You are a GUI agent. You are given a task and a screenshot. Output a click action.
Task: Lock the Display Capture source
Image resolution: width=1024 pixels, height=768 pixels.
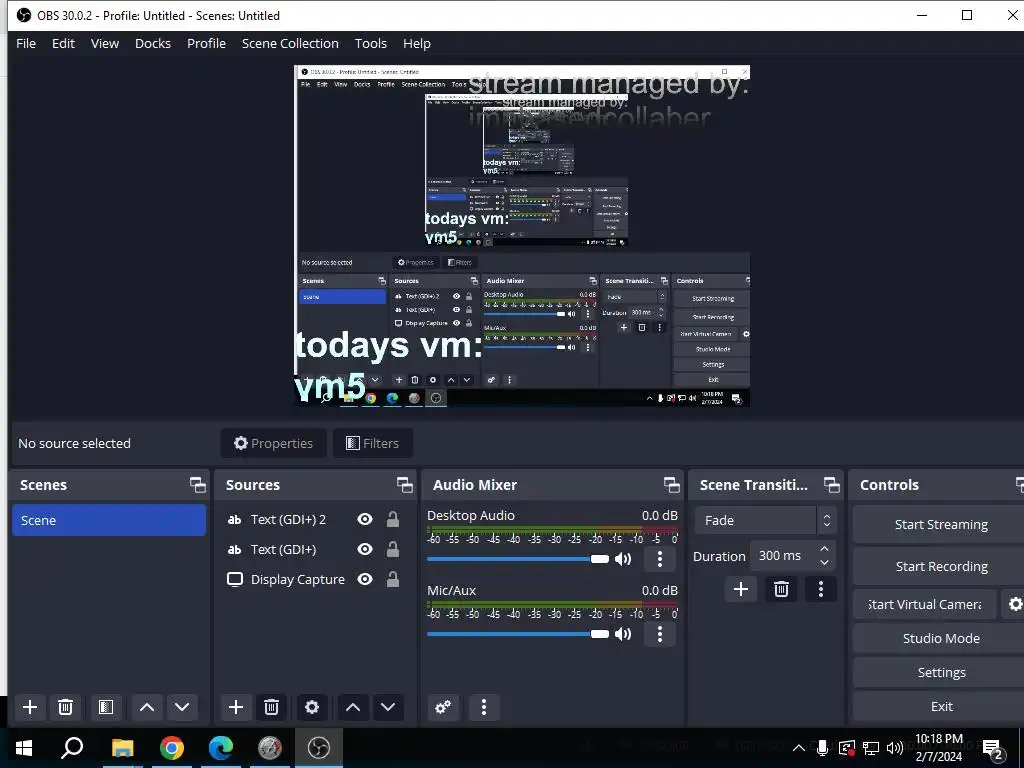[392, 579]
